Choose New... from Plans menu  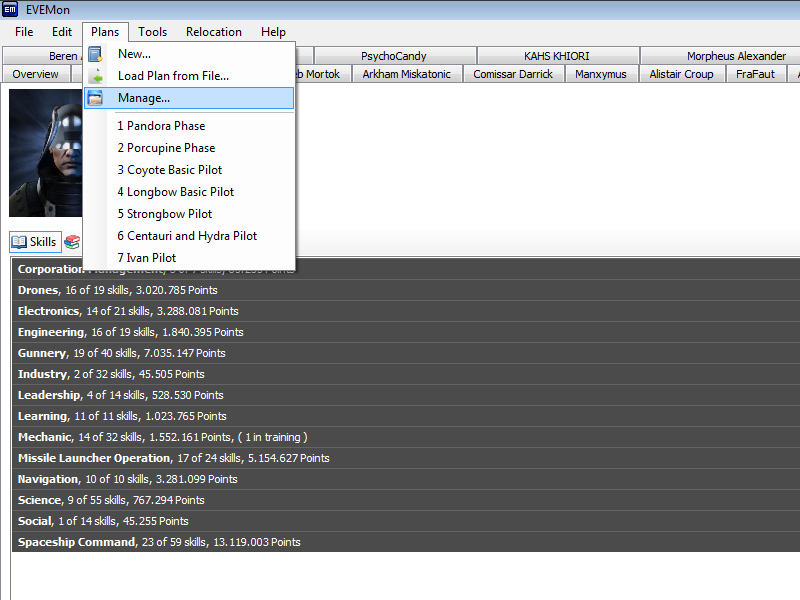[189, 54]
